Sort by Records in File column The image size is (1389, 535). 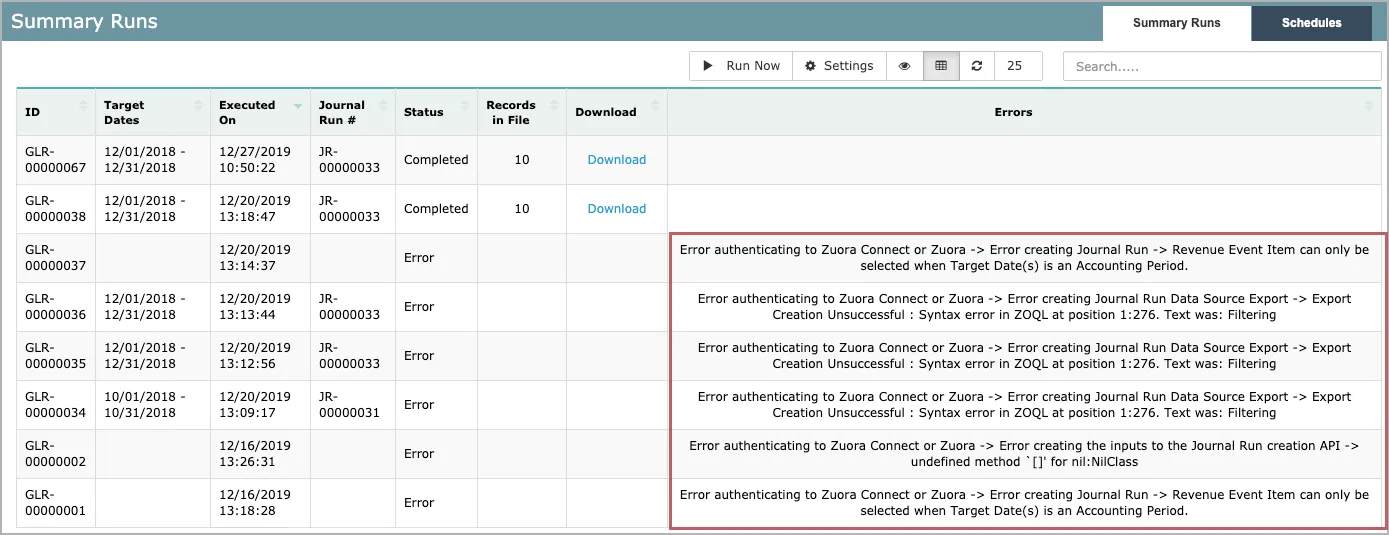522,112
